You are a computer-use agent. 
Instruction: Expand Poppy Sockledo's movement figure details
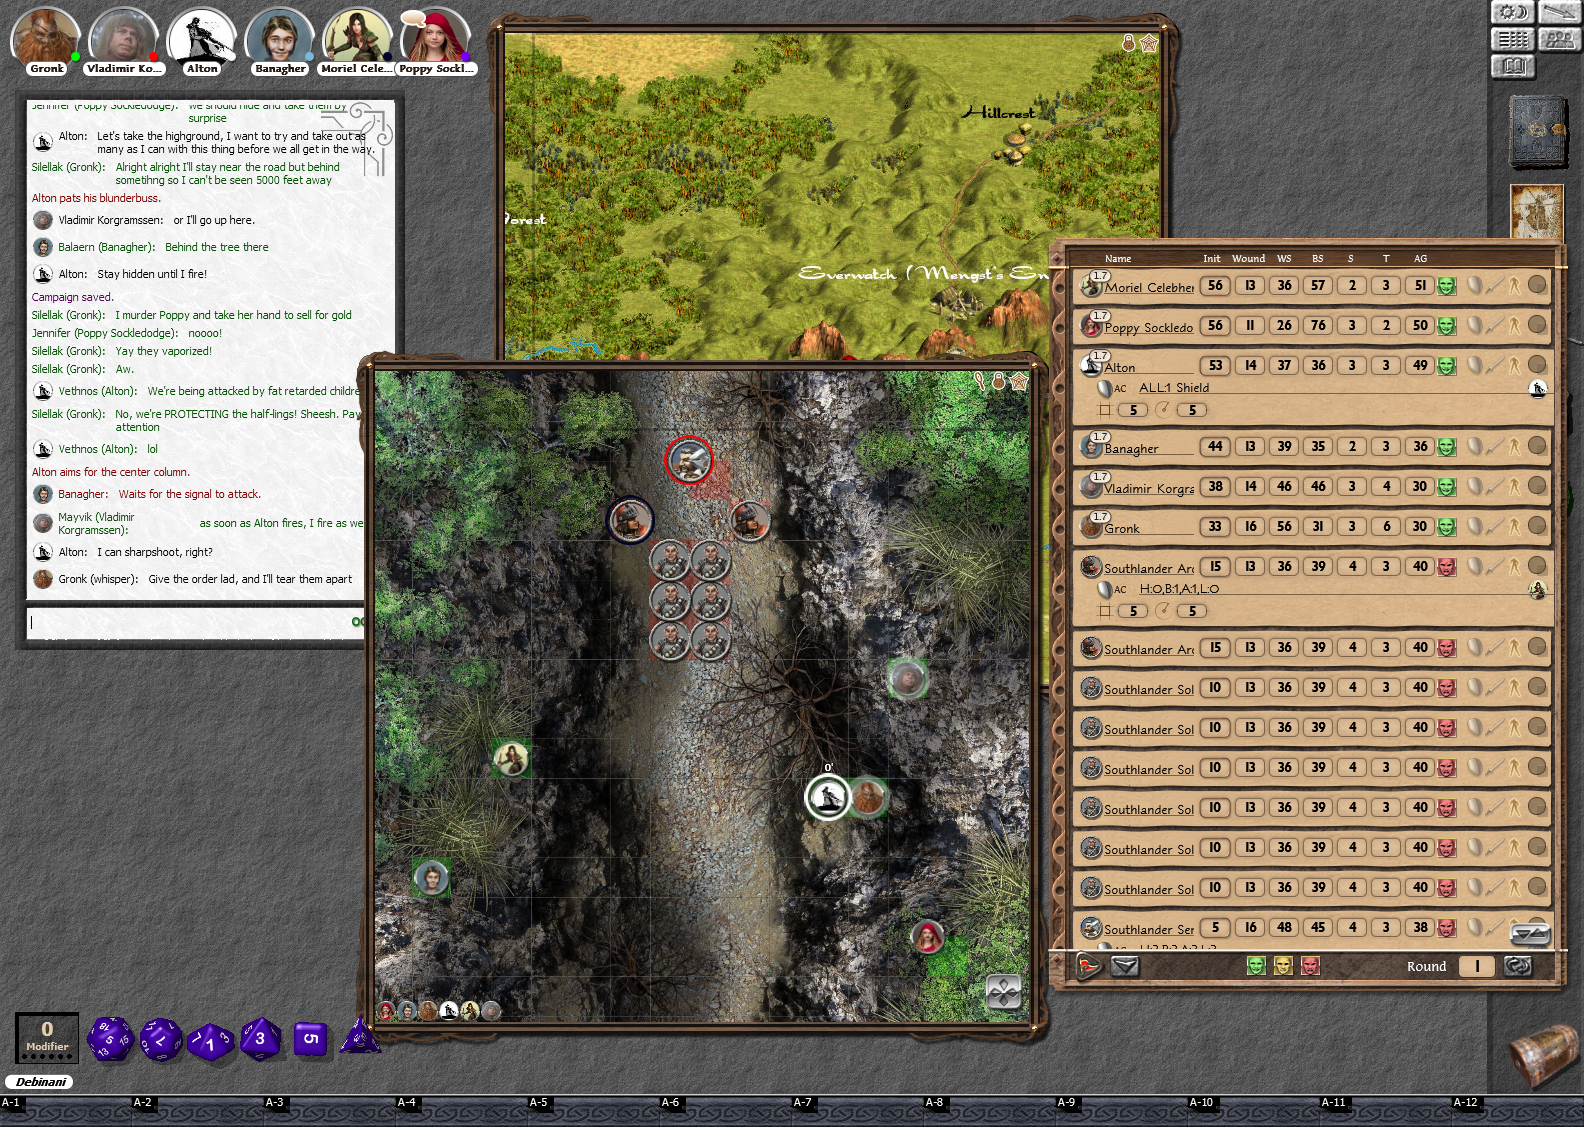click(x=1514, y=326)
